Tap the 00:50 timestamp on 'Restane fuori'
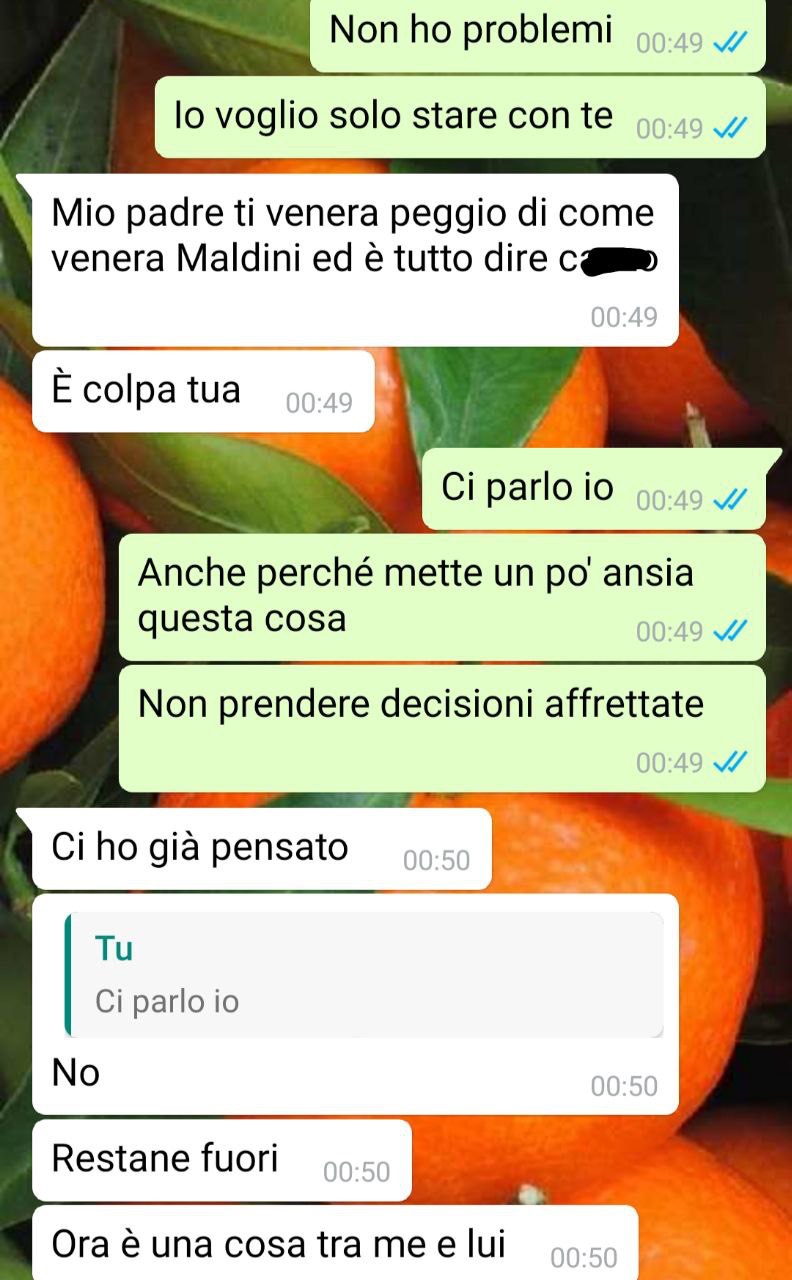 coord(357,1172)
